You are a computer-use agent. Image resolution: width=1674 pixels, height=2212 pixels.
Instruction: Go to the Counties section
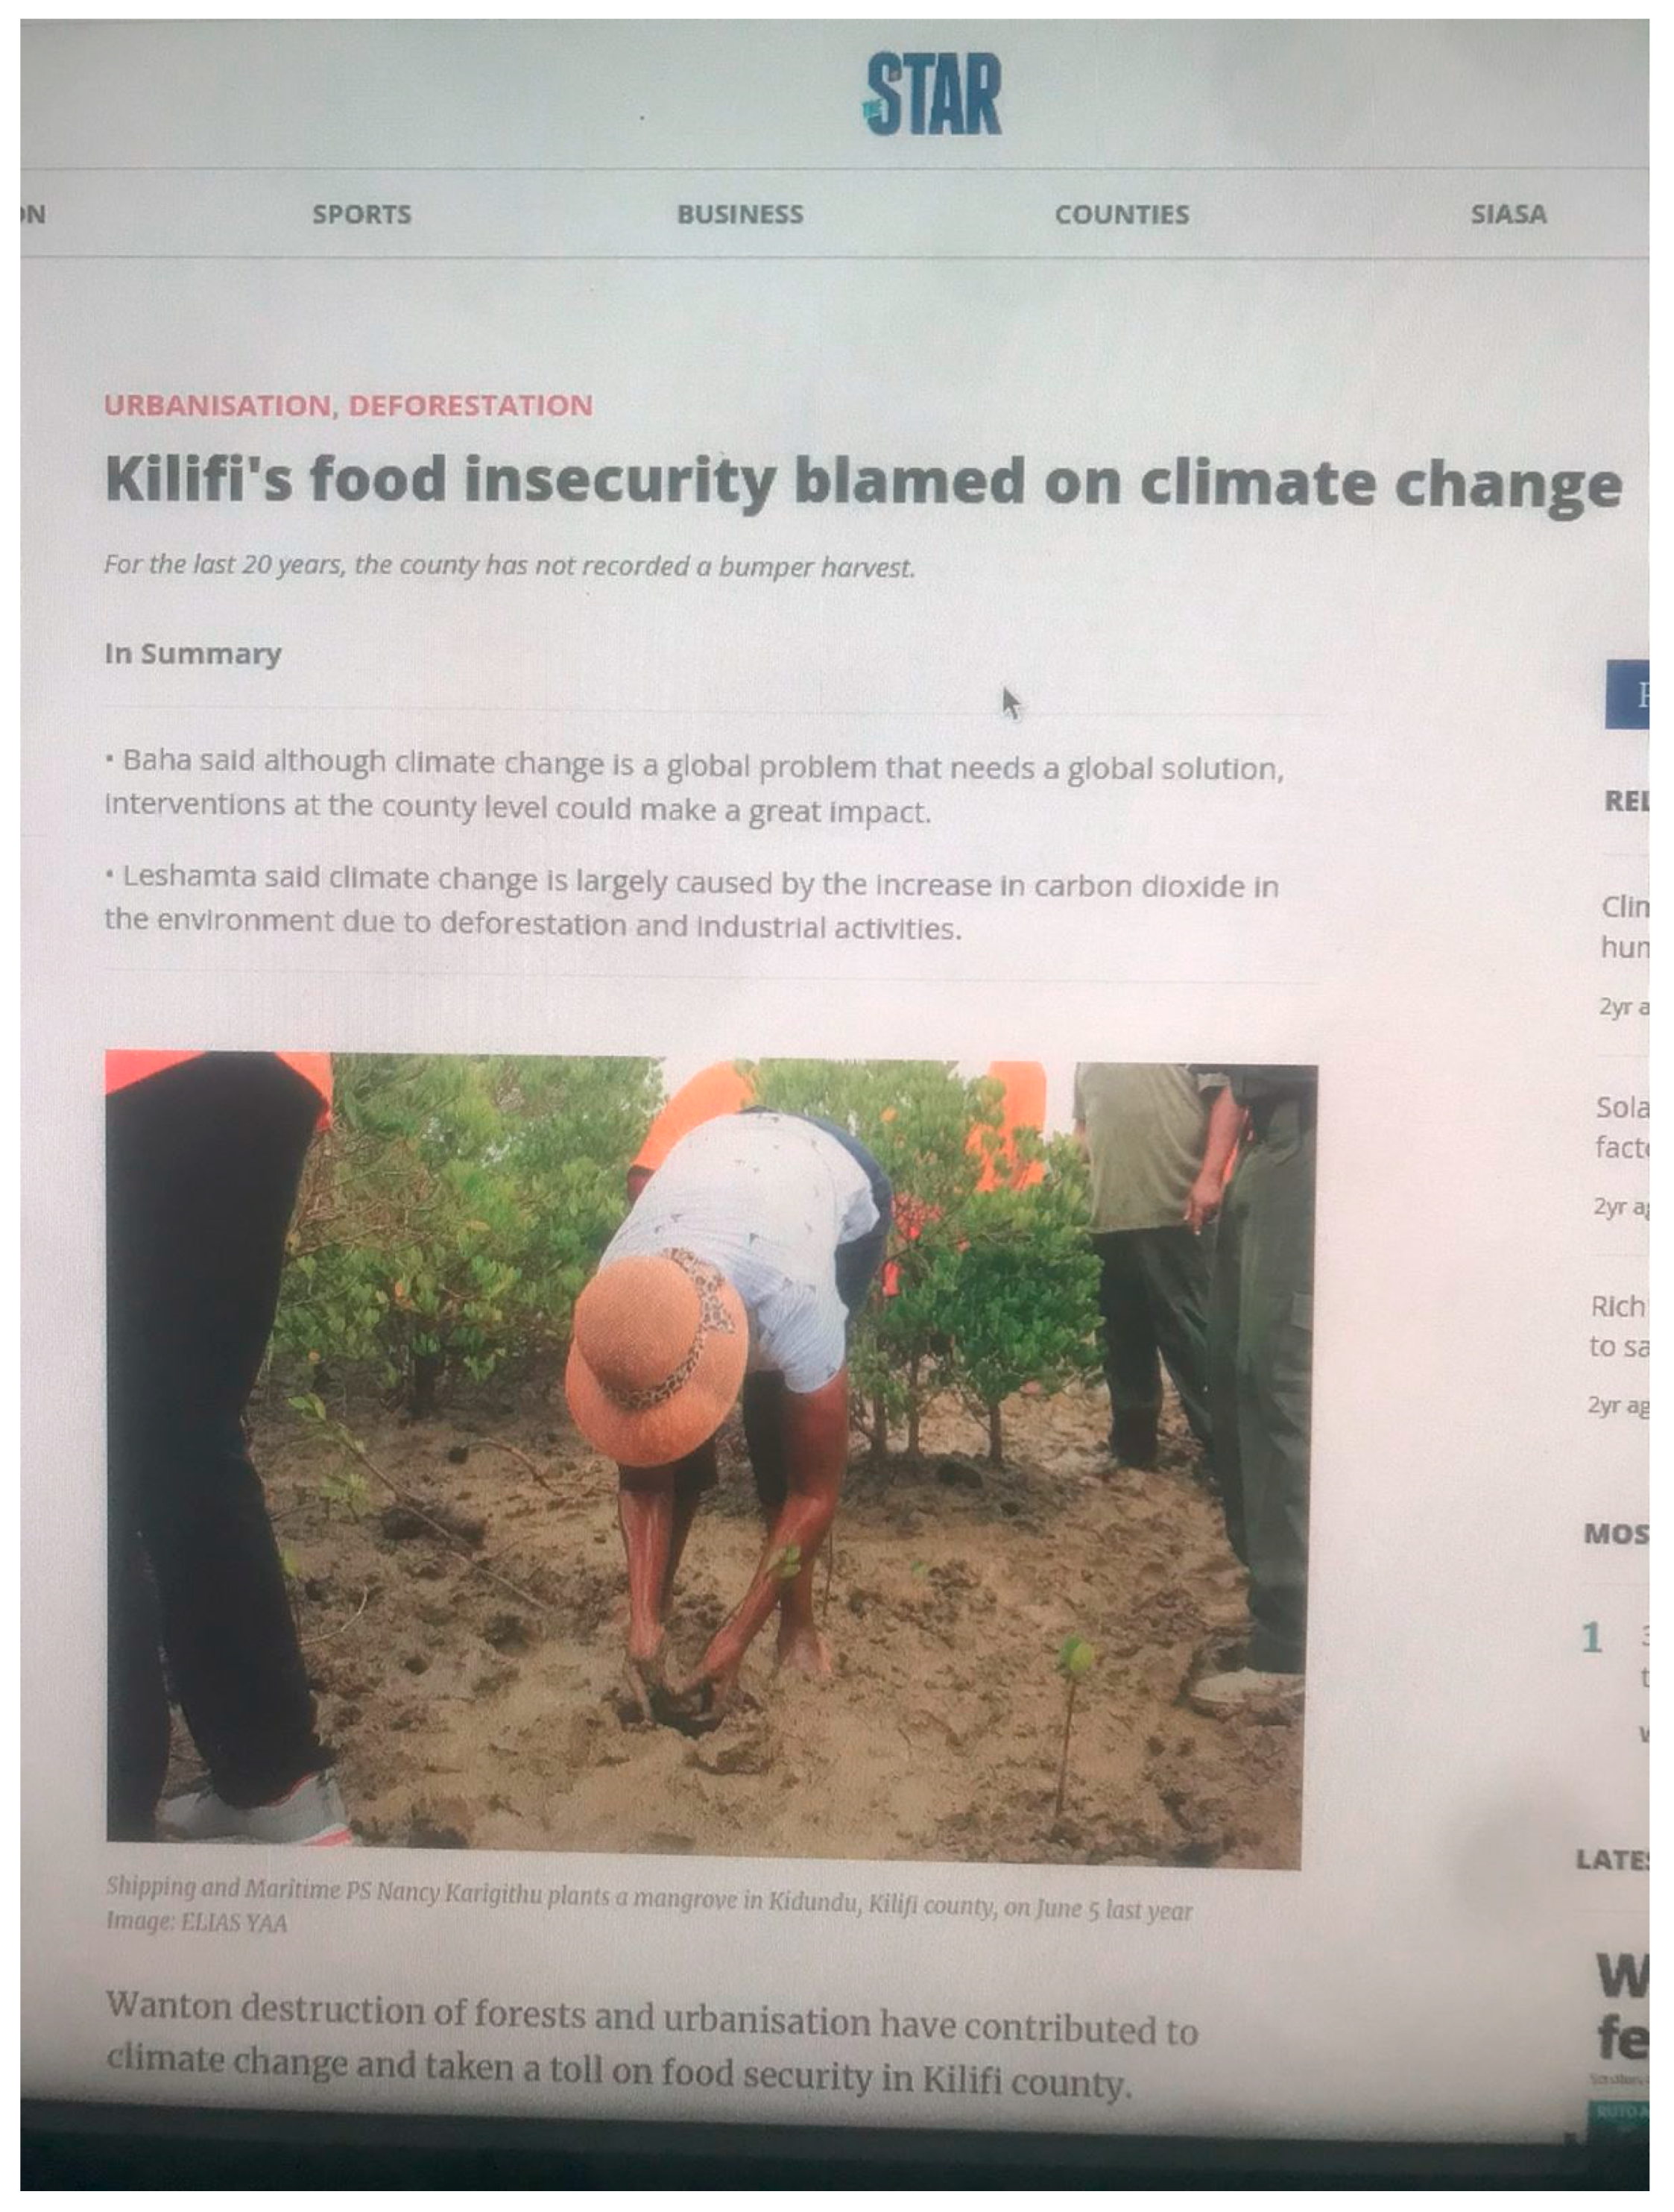1122,214
